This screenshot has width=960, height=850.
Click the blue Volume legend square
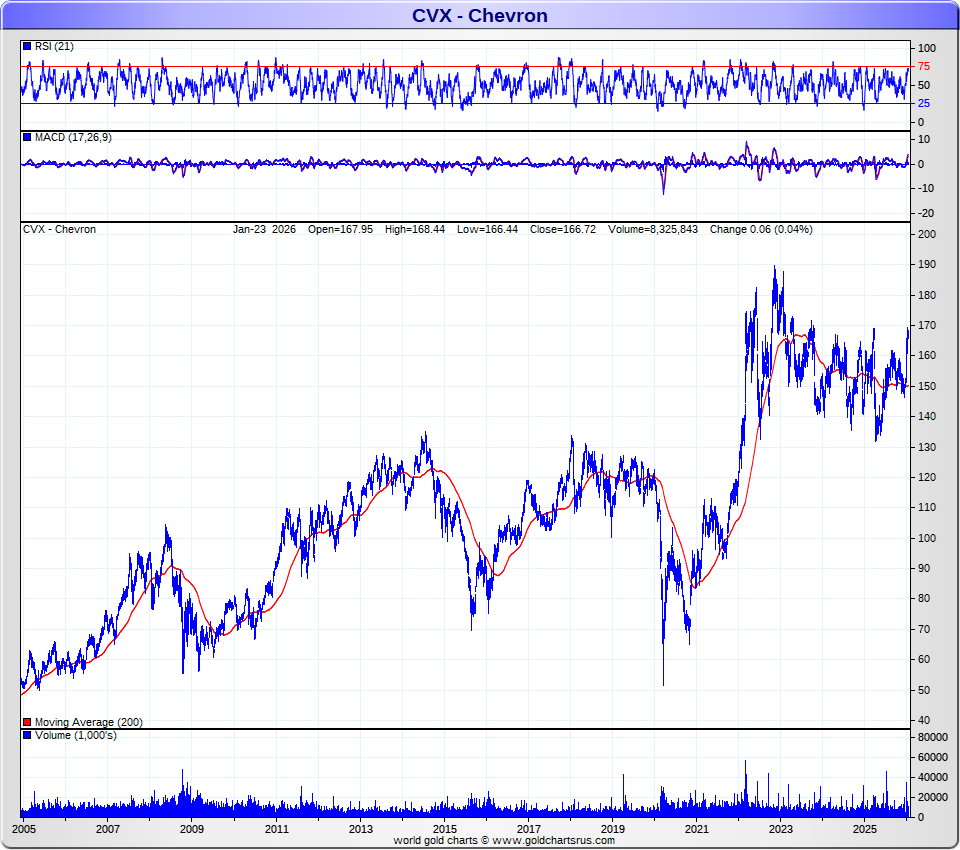(x=27, y=735)
